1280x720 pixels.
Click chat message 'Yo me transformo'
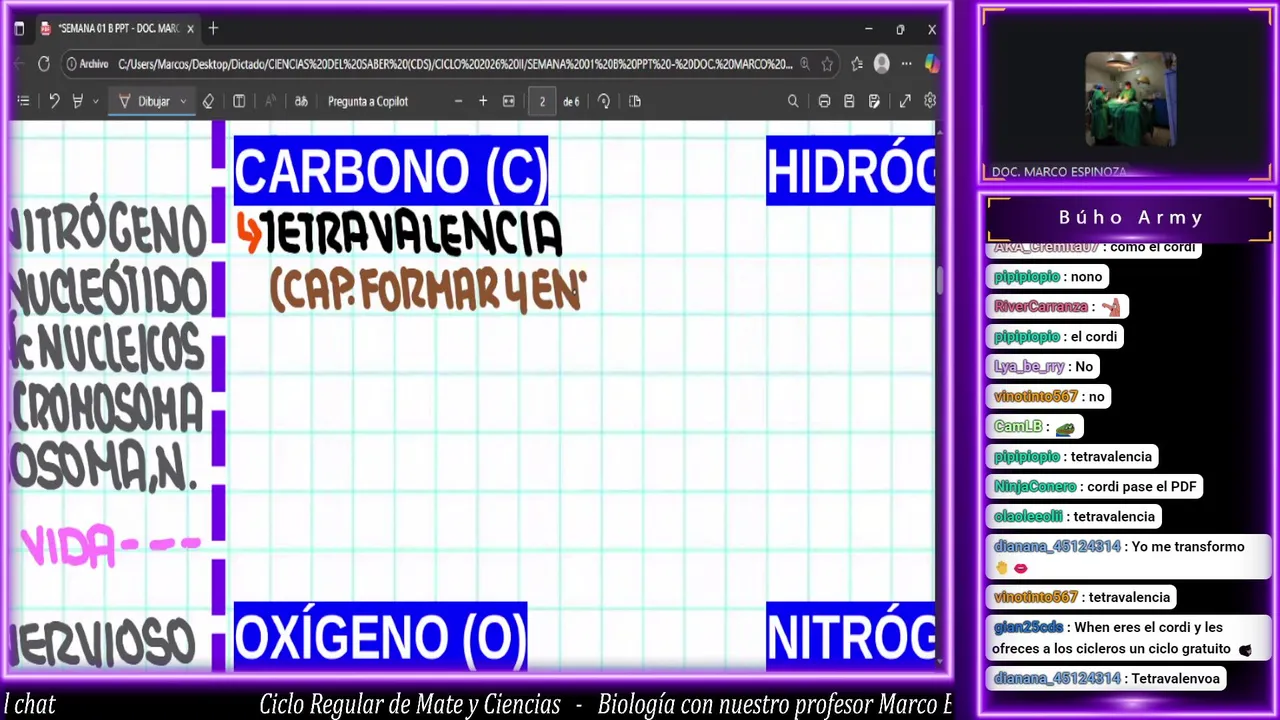(1188, 547)
